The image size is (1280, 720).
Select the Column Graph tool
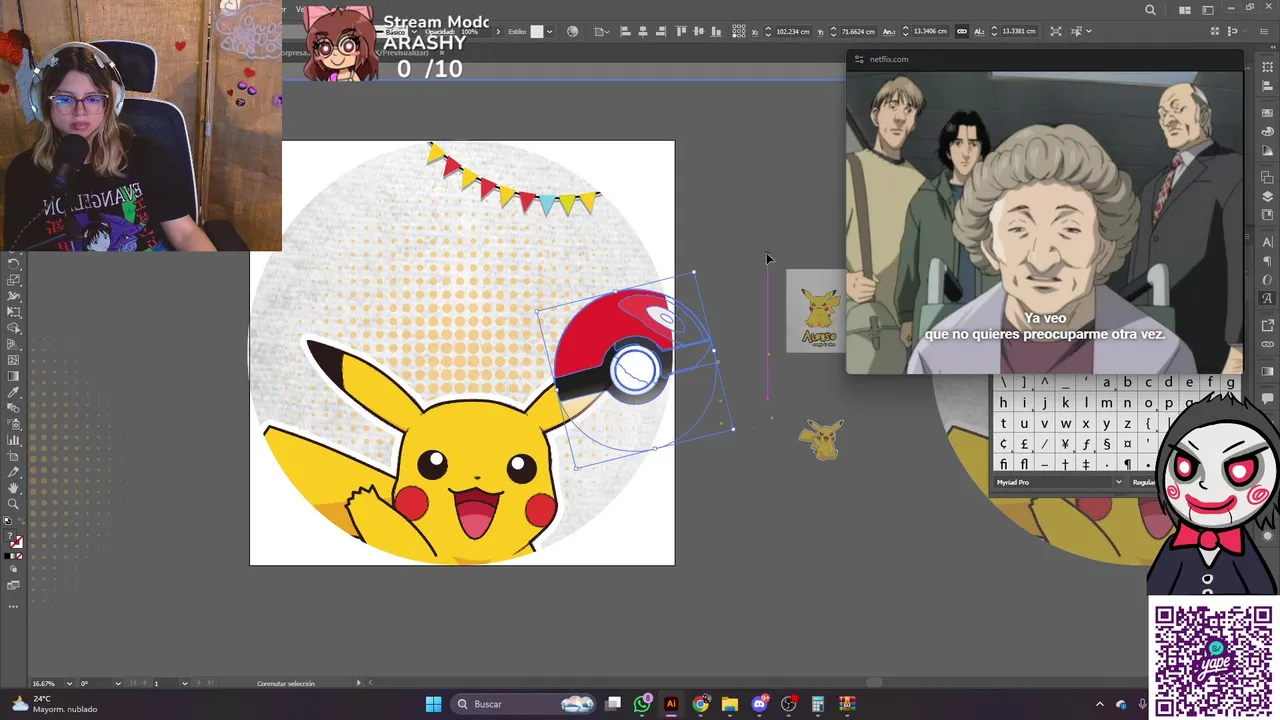[14, 440]
